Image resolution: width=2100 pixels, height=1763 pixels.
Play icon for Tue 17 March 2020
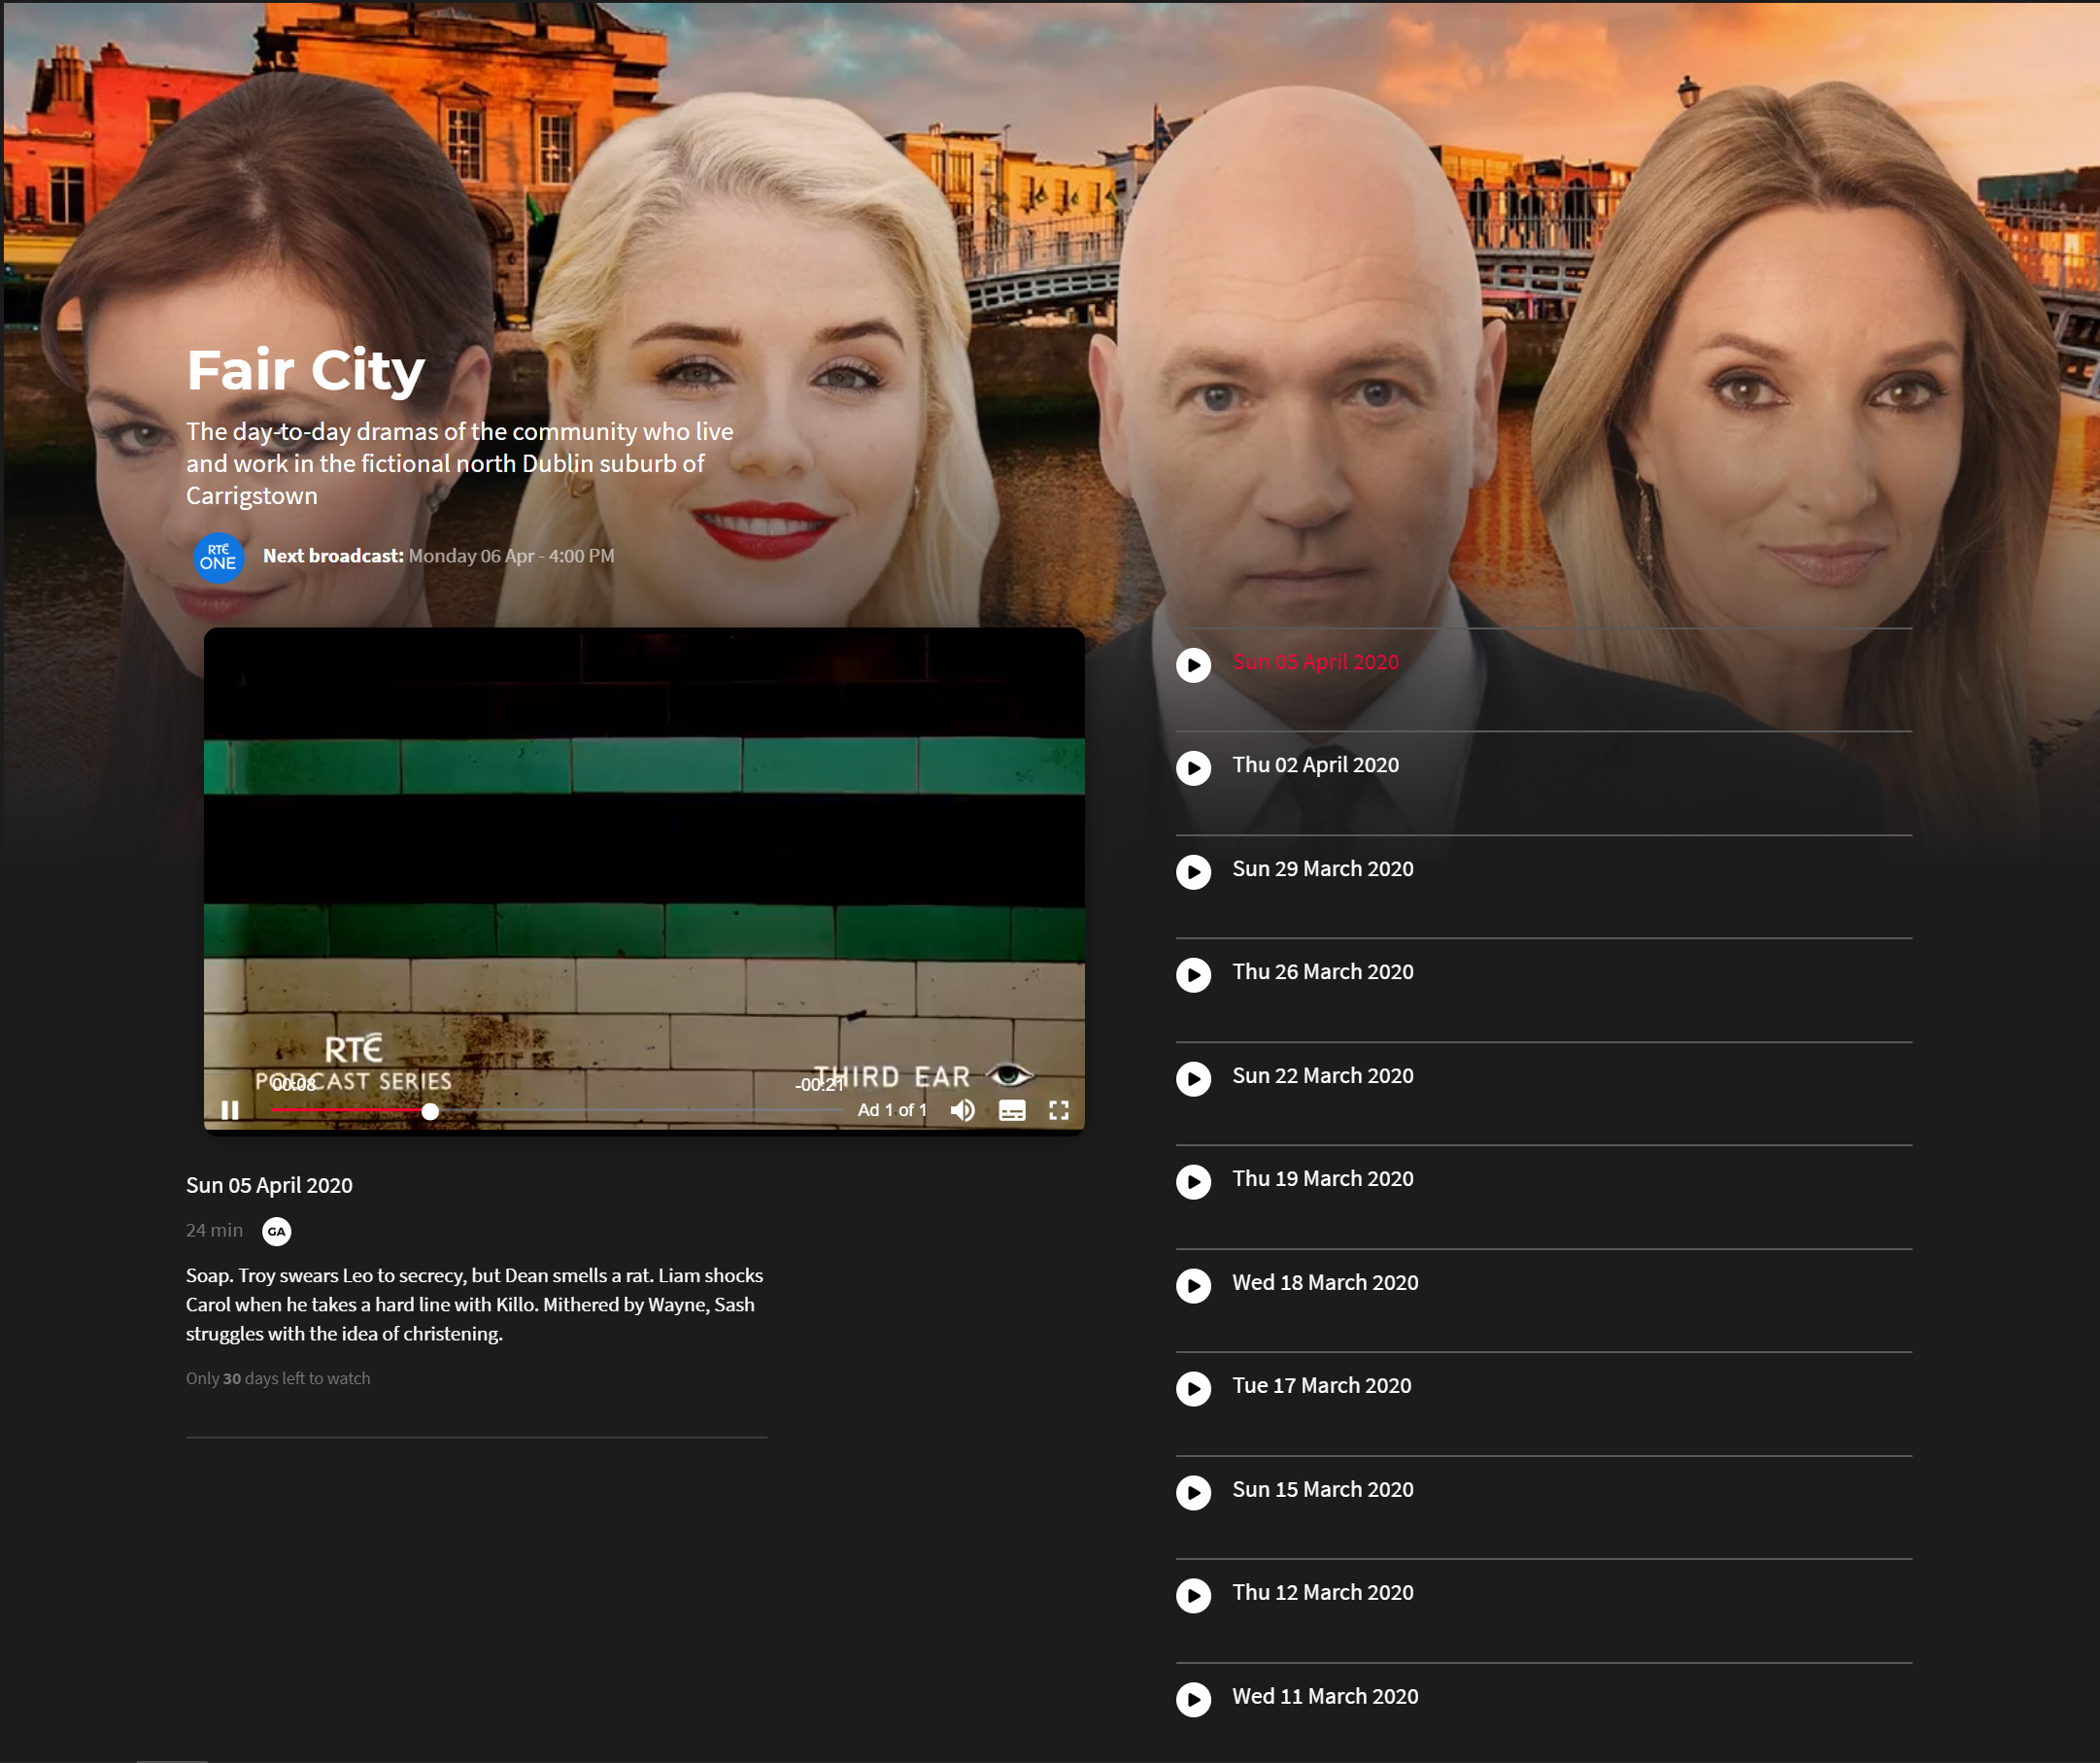(1193, 1389)
